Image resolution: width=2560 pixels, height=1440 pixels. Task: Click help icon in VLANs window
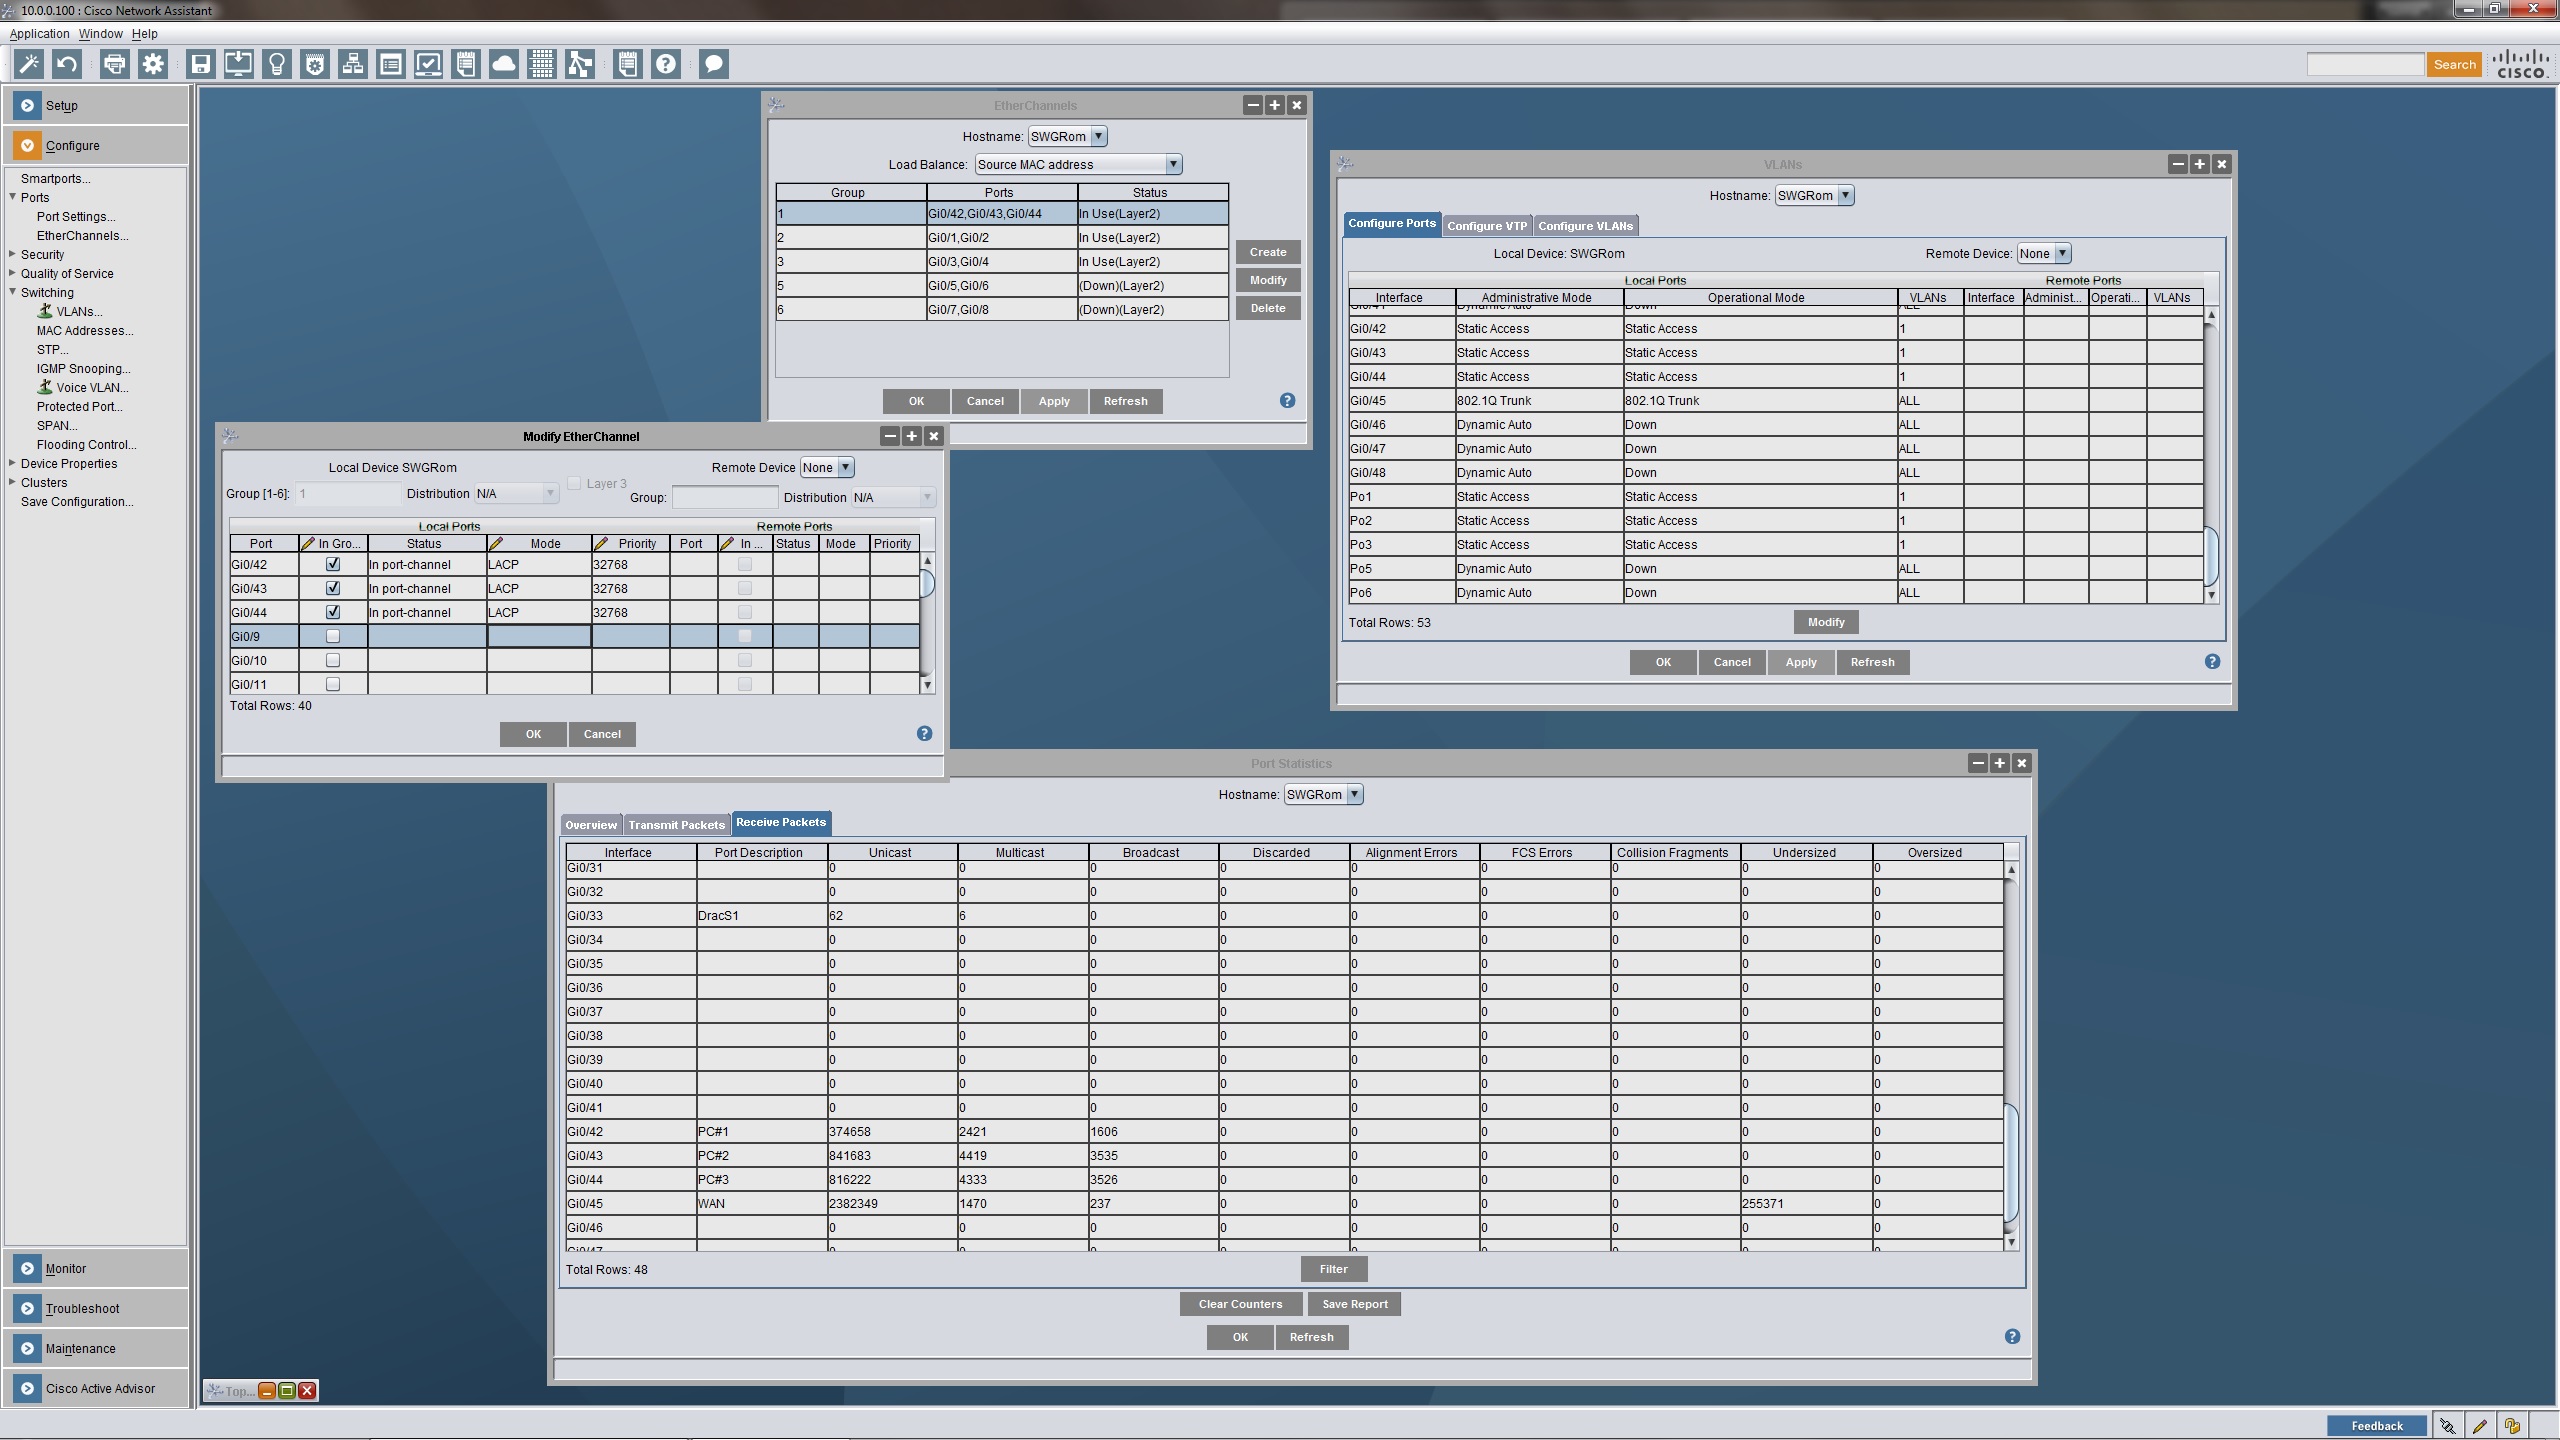[x=2213, y=662]
